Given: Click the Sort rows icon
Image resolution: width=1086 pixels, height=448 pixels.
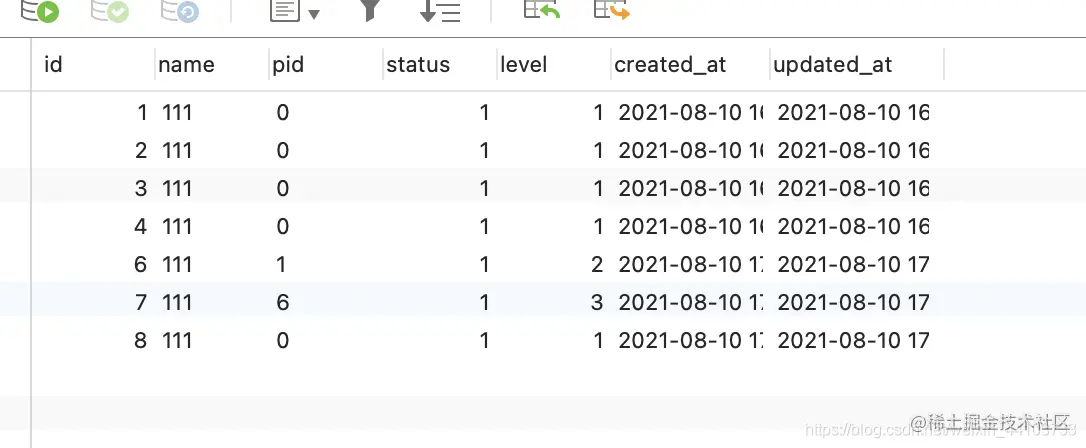Looking at the screenshot, I should 440,10.
